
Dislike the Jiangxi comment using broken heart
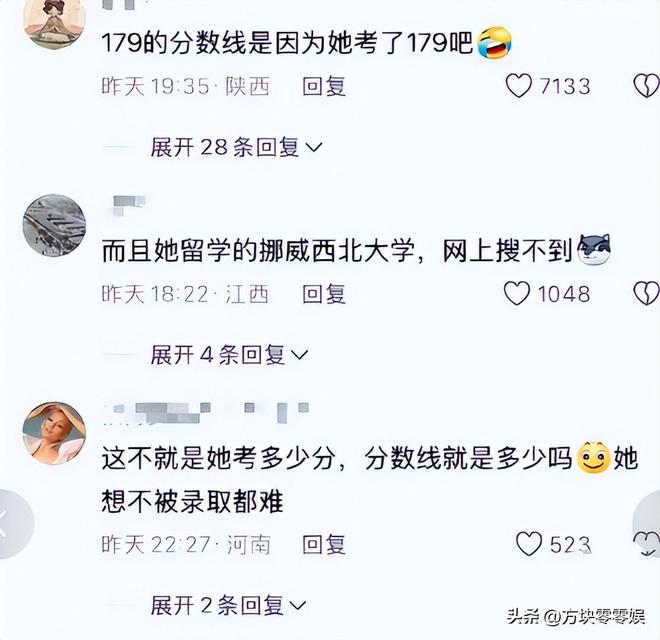[x=647, y=293]
